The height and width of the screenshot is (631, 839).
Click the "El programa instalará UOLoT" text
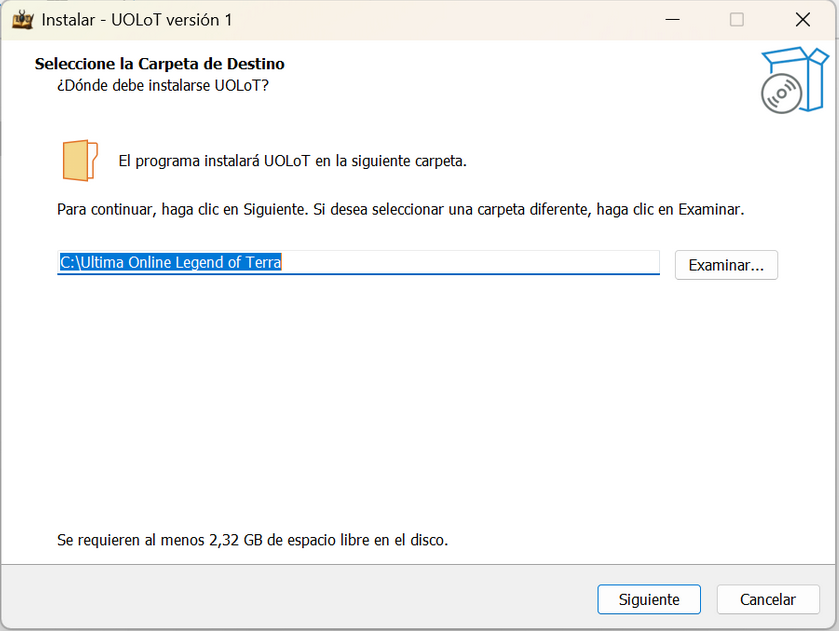(x=292, y=160)
